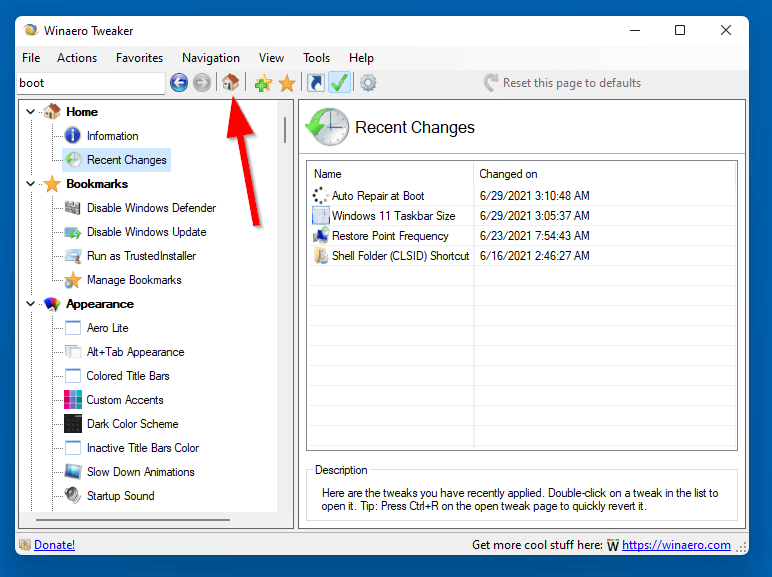Open the Favorites menu

tap(139, 58)
